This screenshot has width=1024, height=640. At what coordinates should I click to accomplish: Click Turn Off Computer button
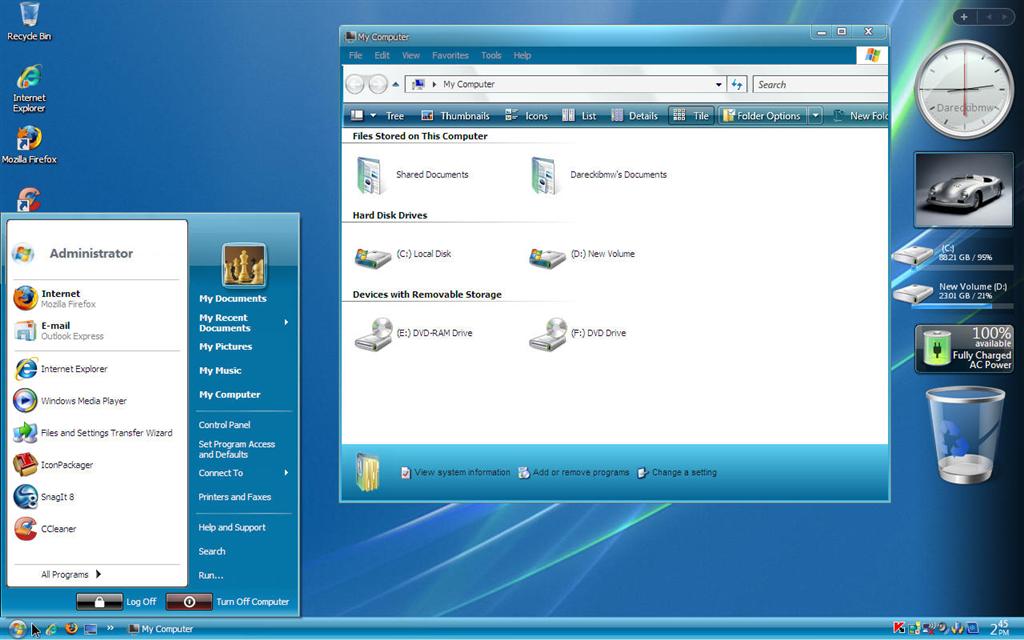click(x=228, y=601)
